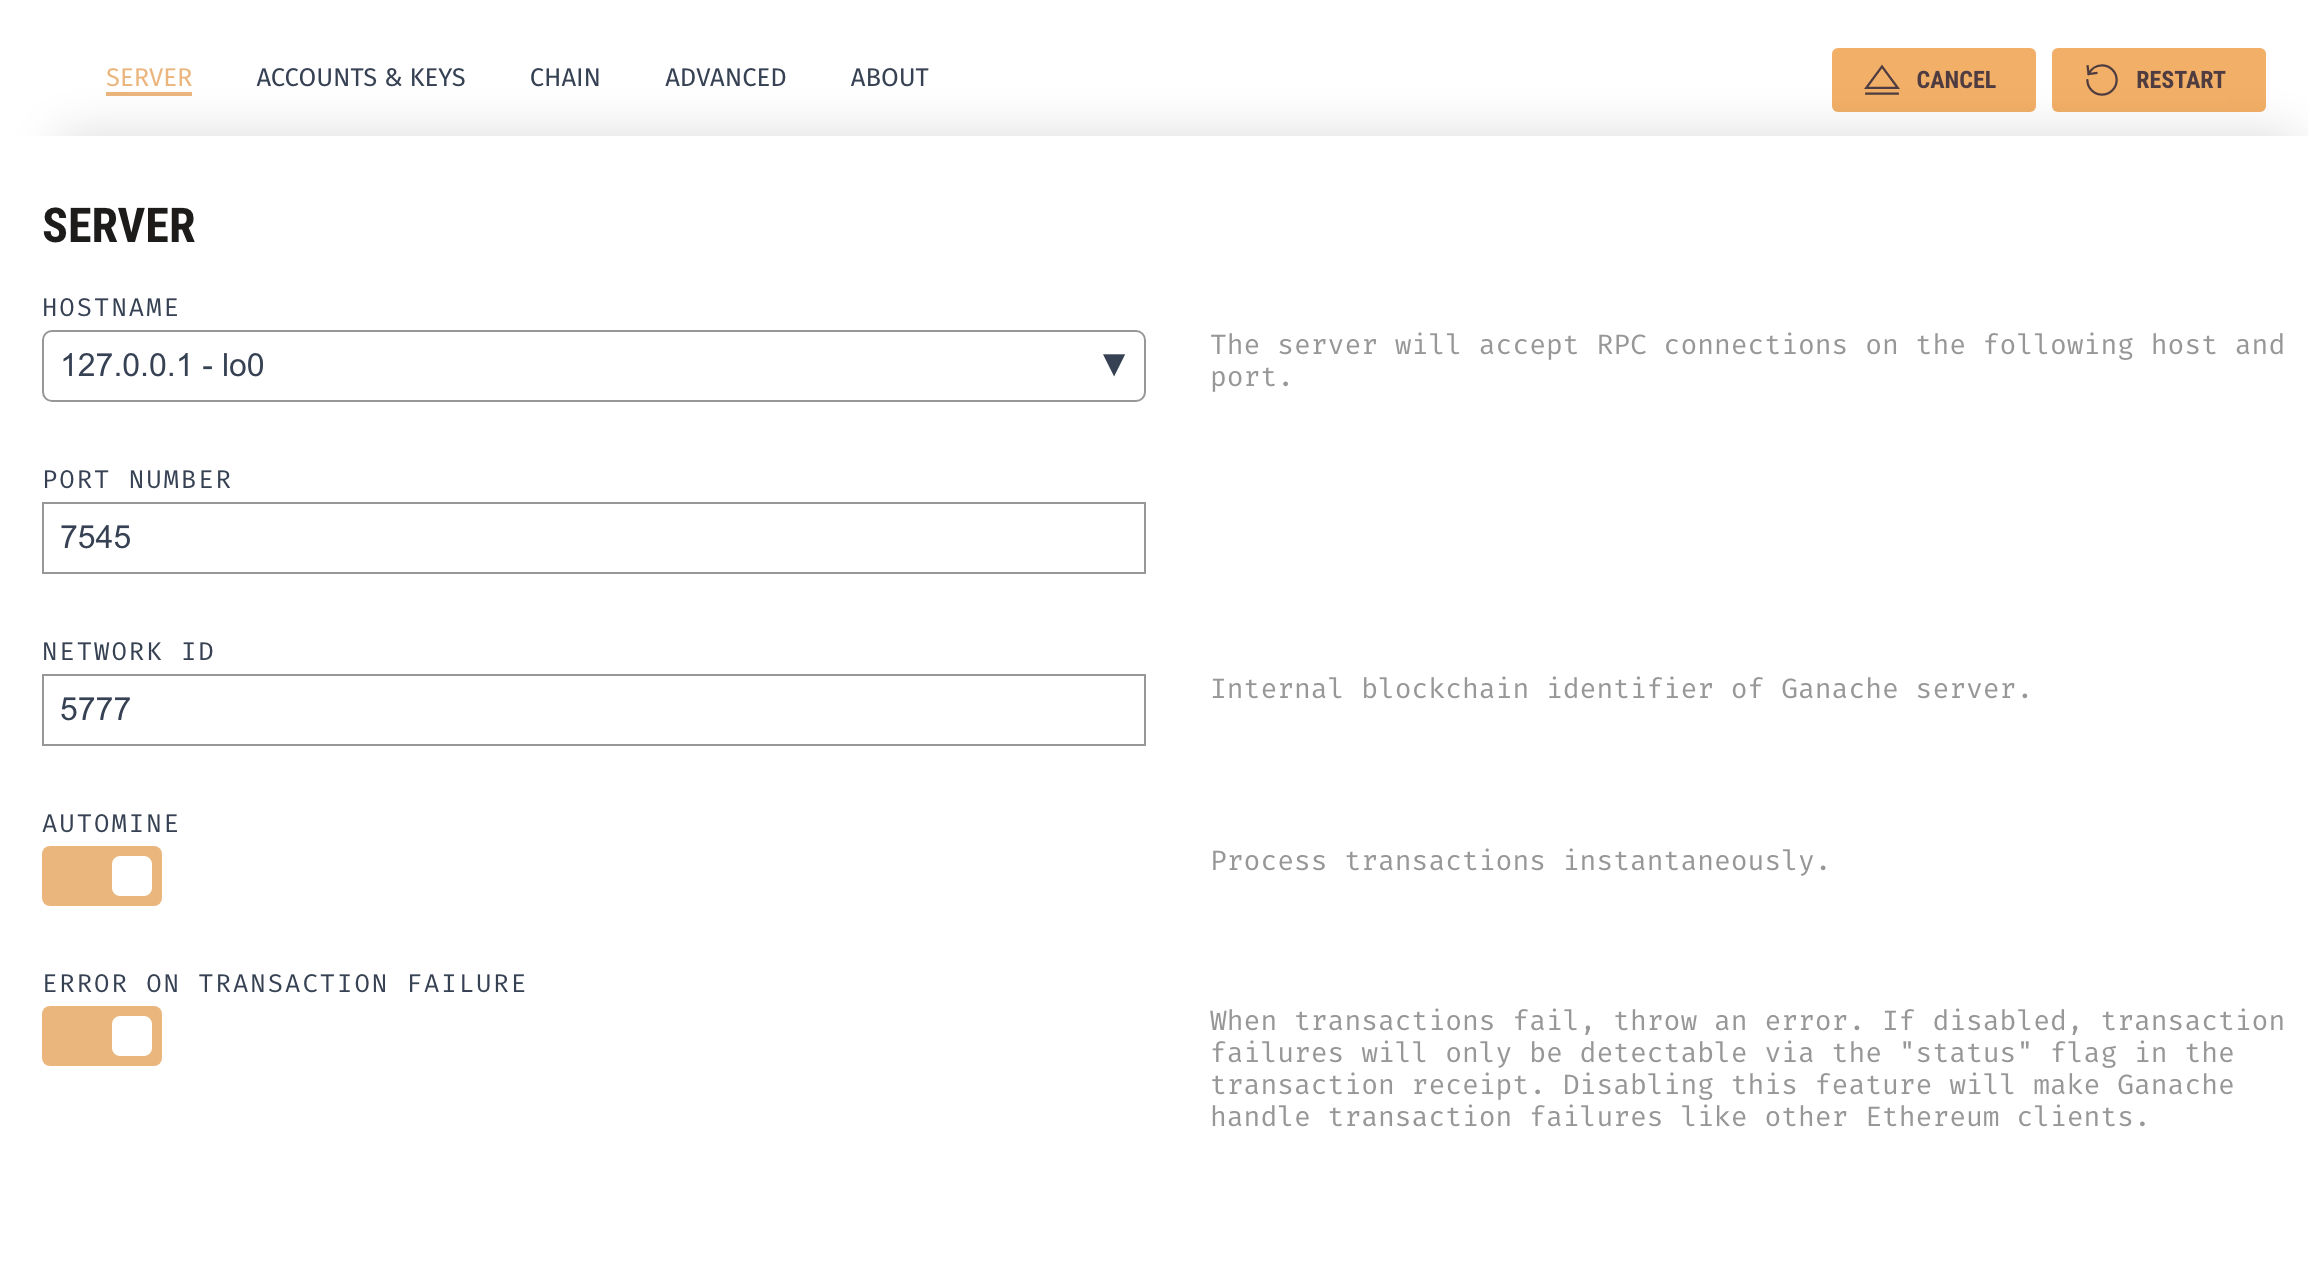This screenshot has width=2308, height=1288.
Task: Click the RPC connections host description text
Action: [1747, 361]
